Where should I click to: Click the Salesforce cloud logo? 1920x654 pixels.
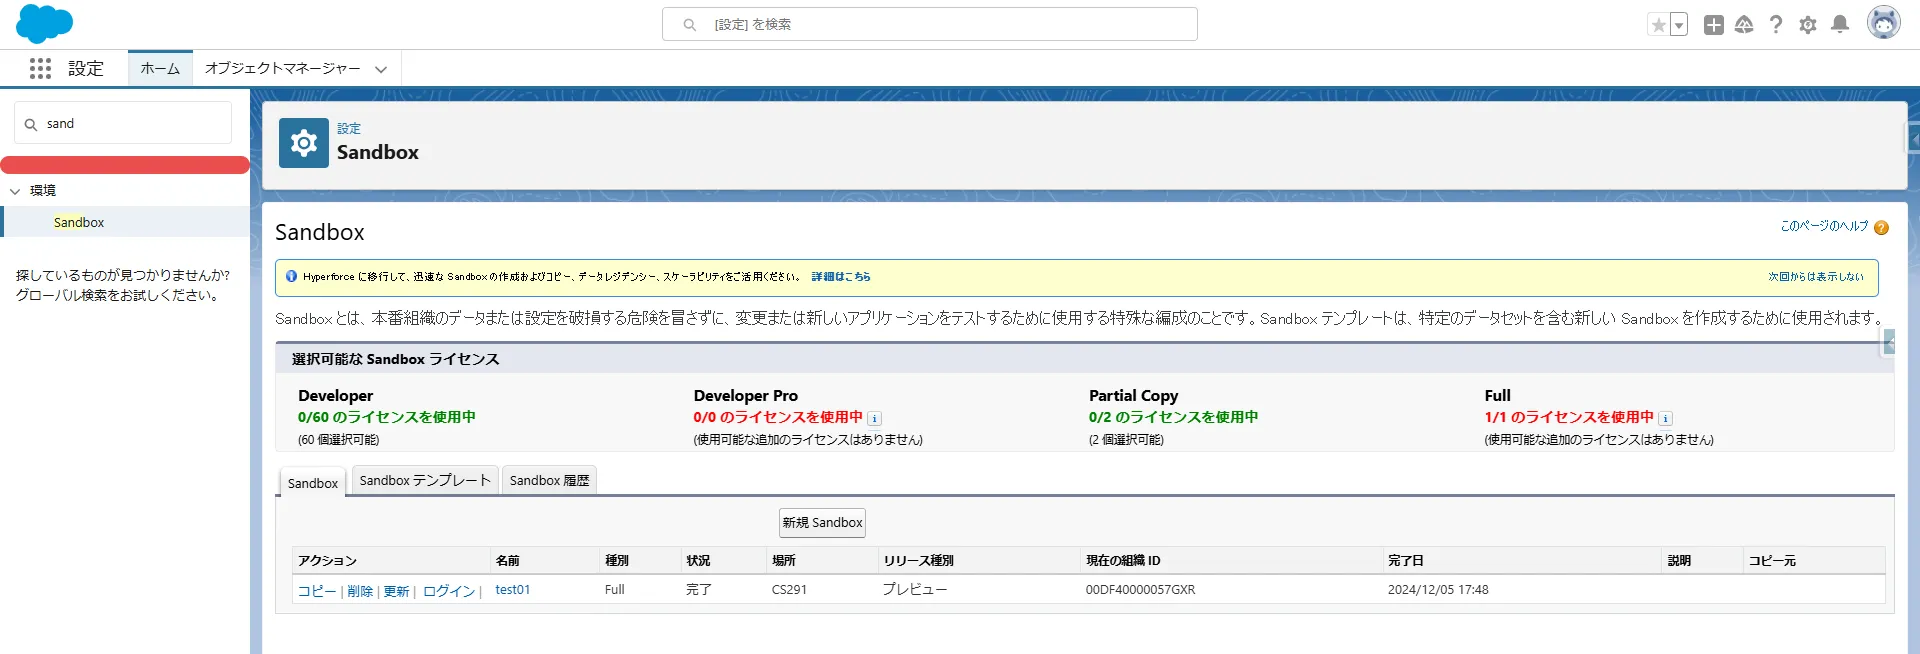44,23
